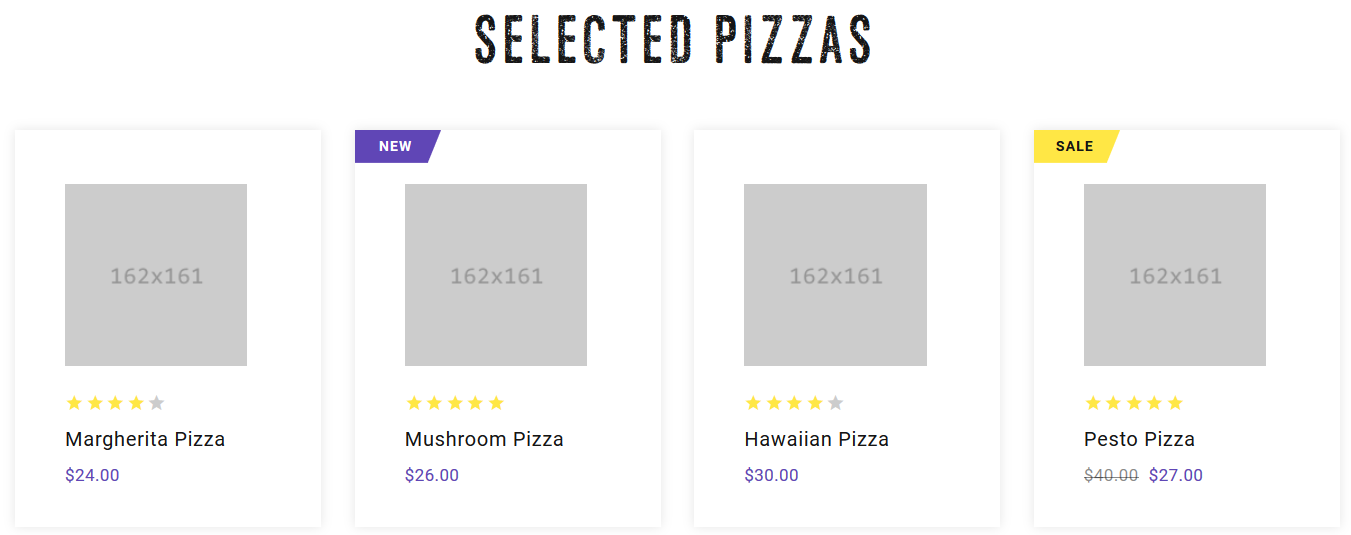
Task: Click the $24.00 price of Margherita Pizza
Action: pyautogui.click(x=92, y=475)
